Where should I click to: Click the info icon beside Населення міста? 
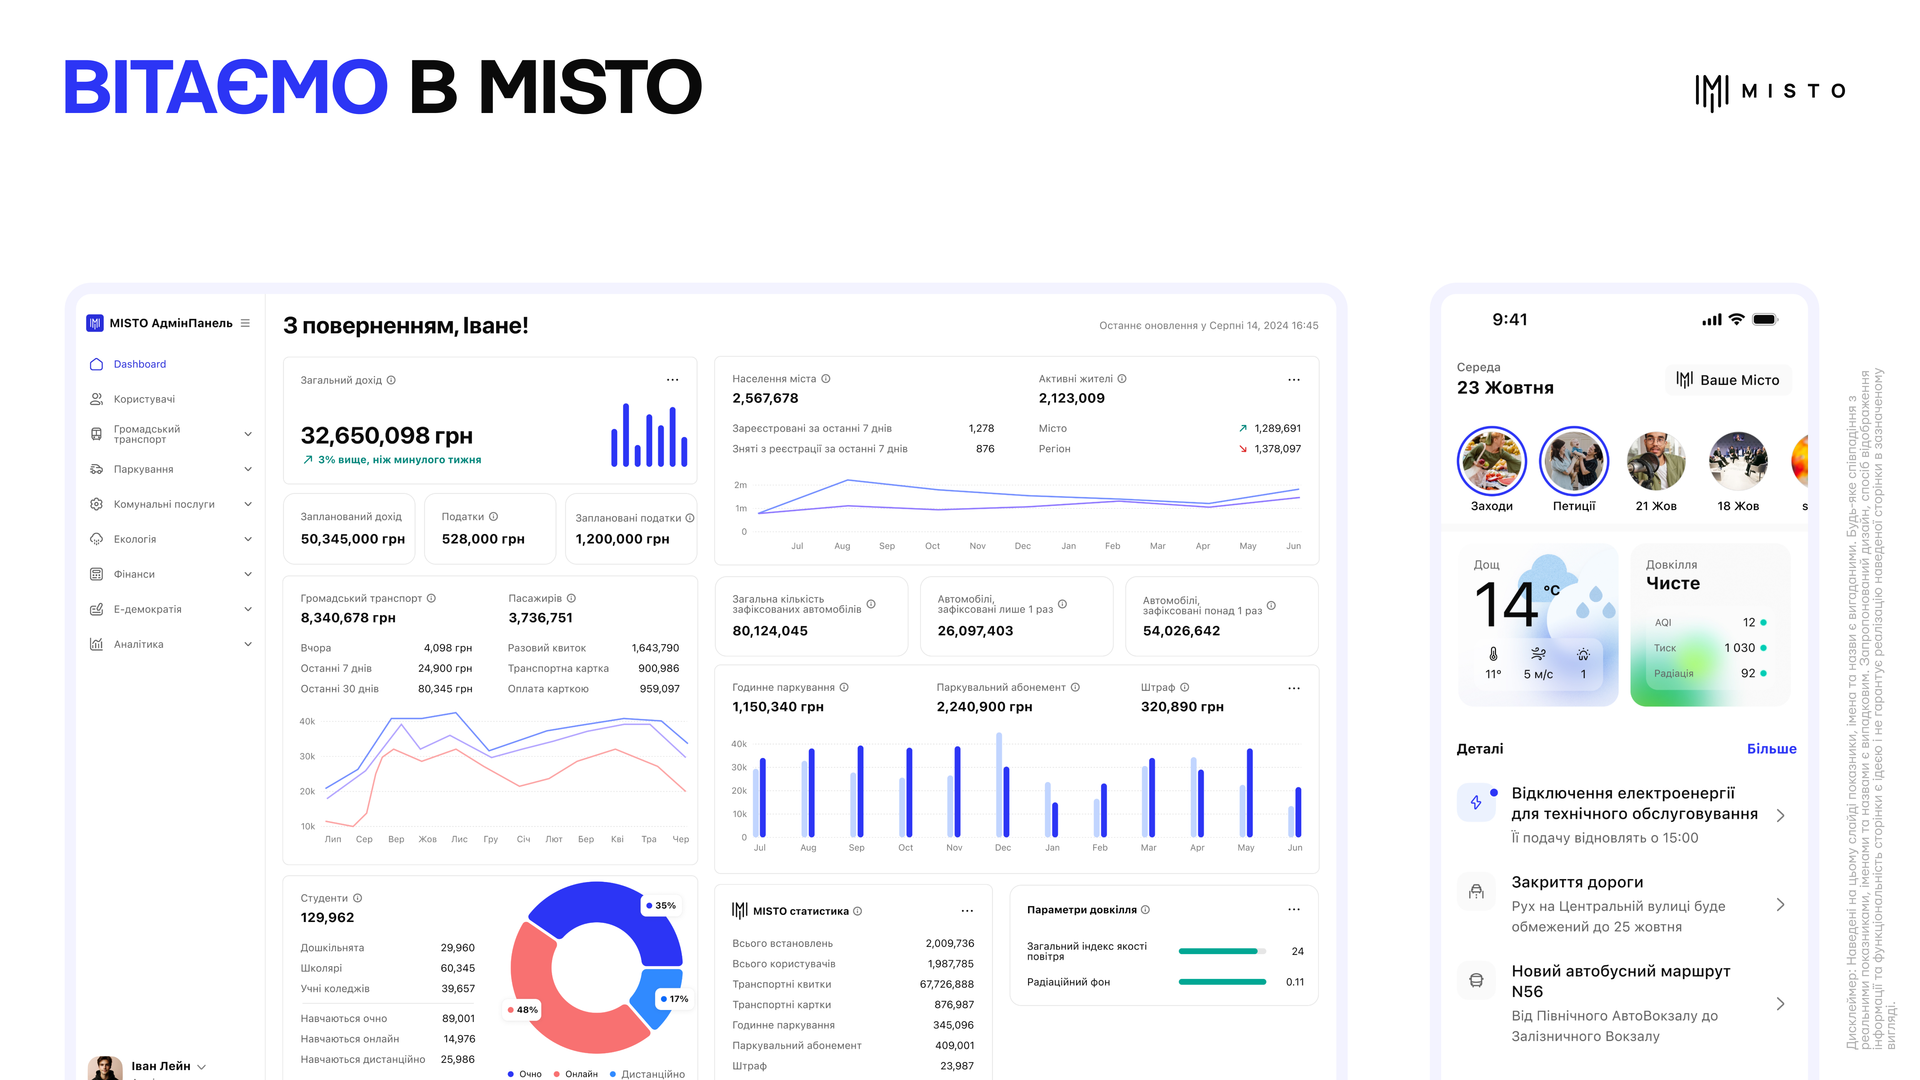point(826,379)
